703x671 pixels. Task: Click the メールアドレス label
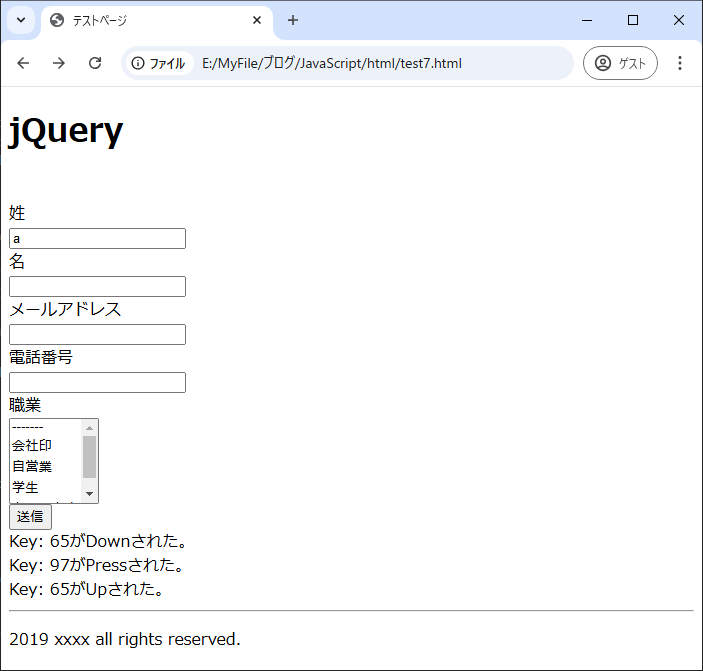point(65,309)
